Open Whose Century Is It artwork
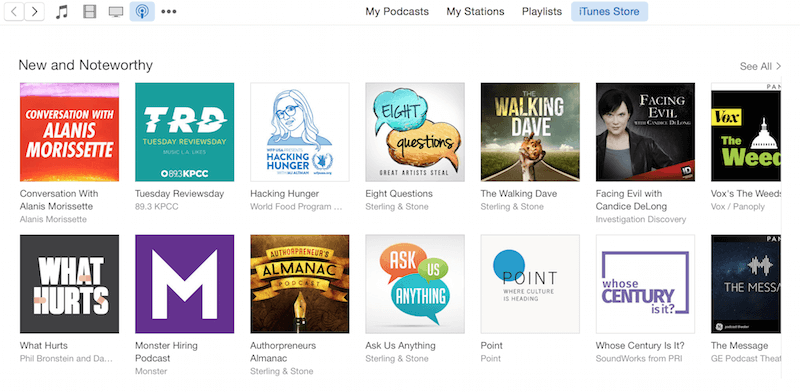The image size is (800, 392). [x=645, y=284]
